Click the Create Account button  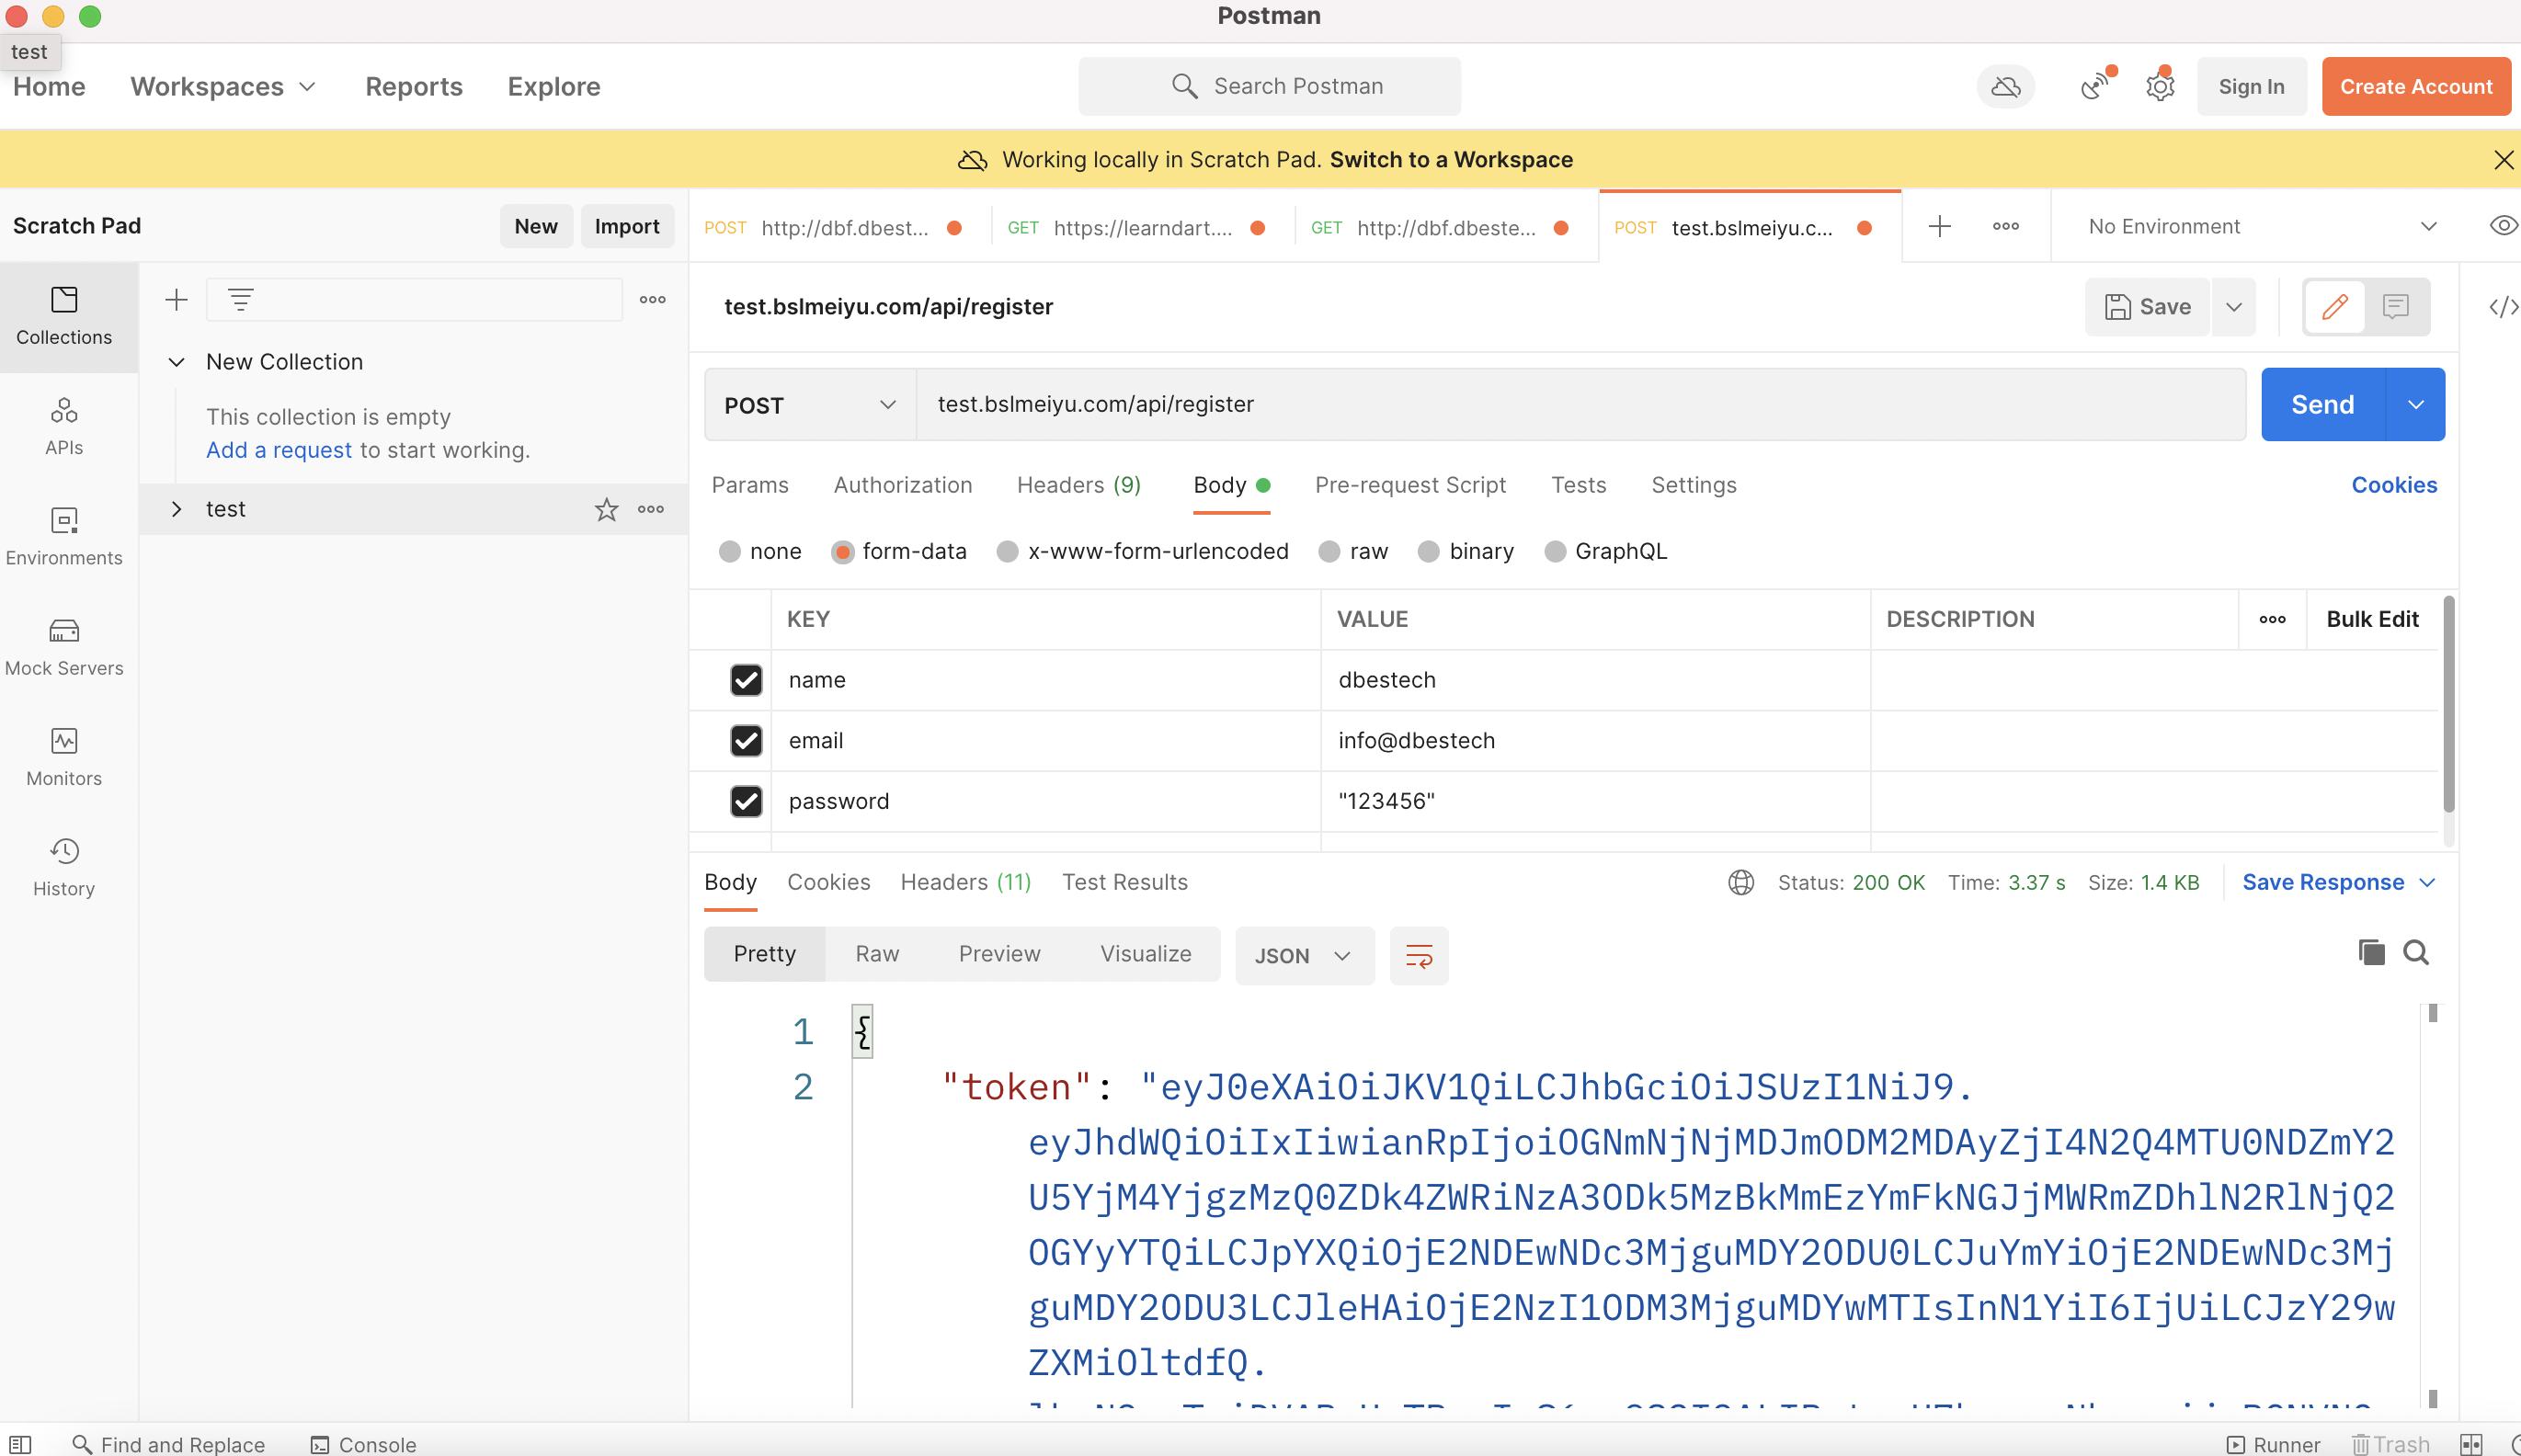tap(2415, 86)
